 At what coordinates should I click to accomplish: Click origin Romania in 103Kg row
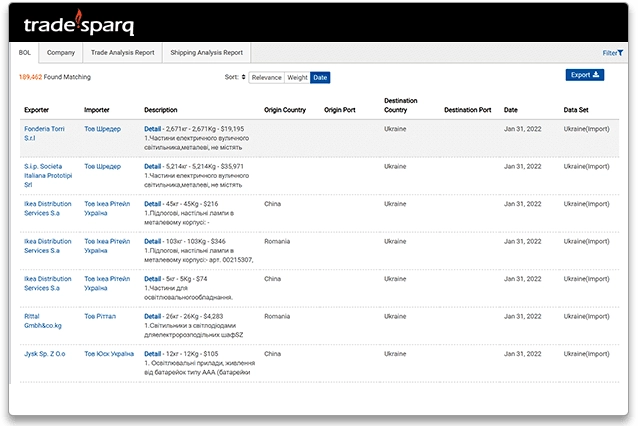[x=277, y=241]
